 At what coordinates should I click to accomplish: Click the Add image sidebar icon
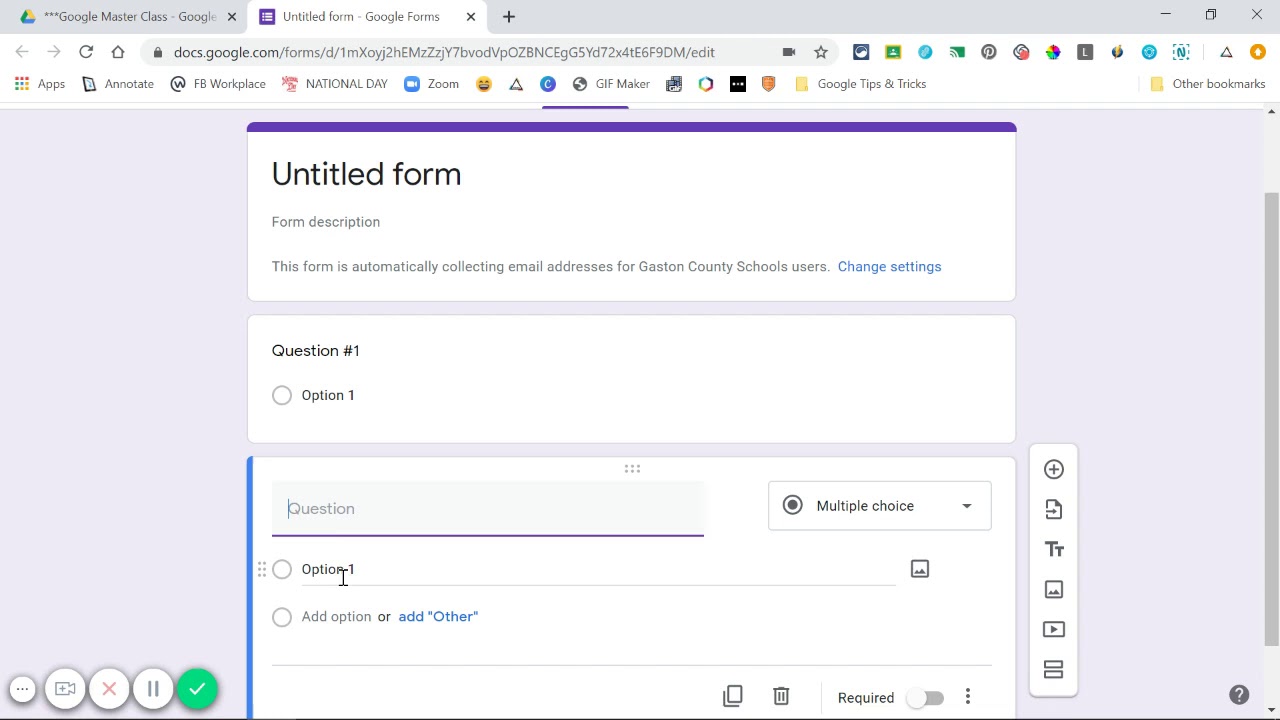tap(1053, 590)
